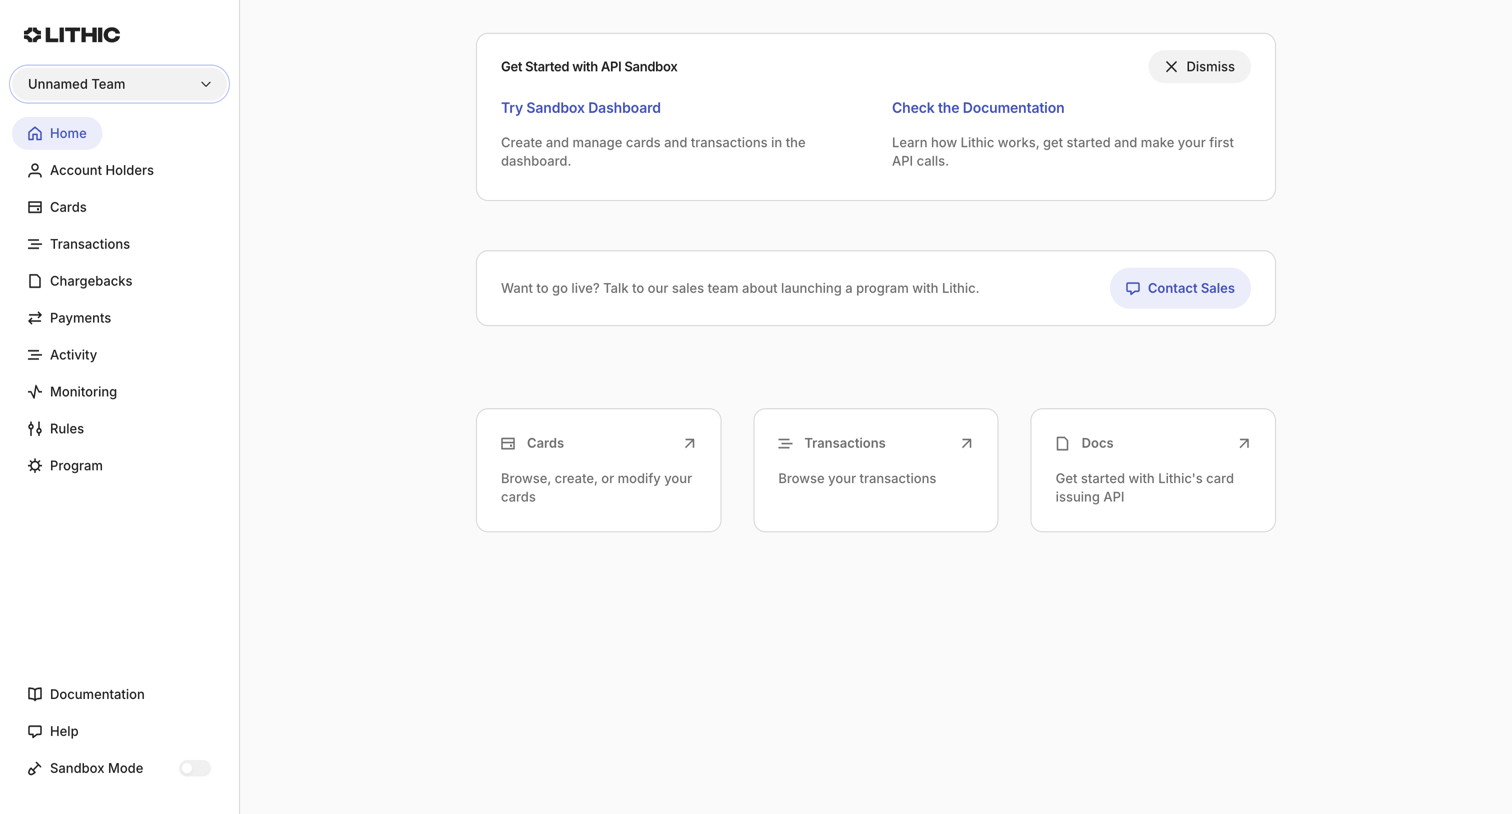The height and width of the screenshot is (814, 1512).
Task: Open the Transactions tile
Action: [876, 470]
